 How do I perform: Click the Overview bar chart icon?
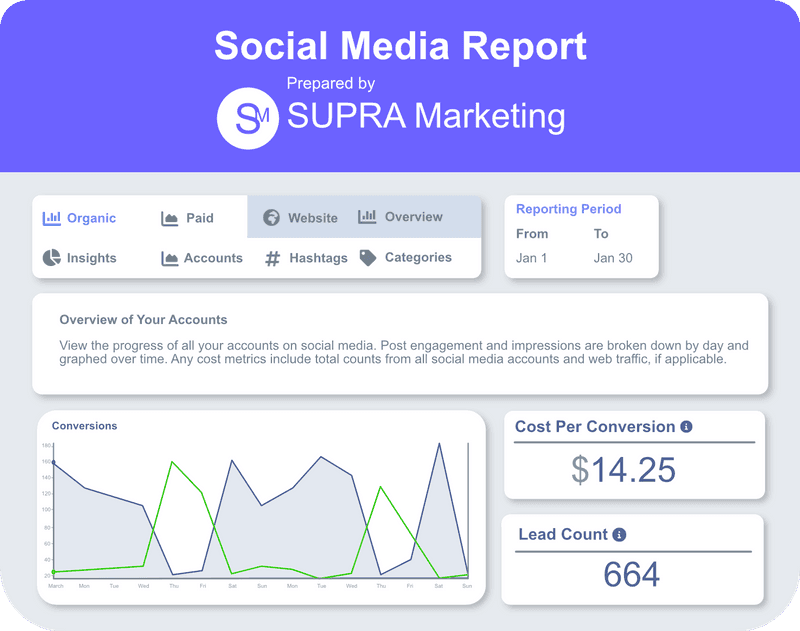[367, 217]
